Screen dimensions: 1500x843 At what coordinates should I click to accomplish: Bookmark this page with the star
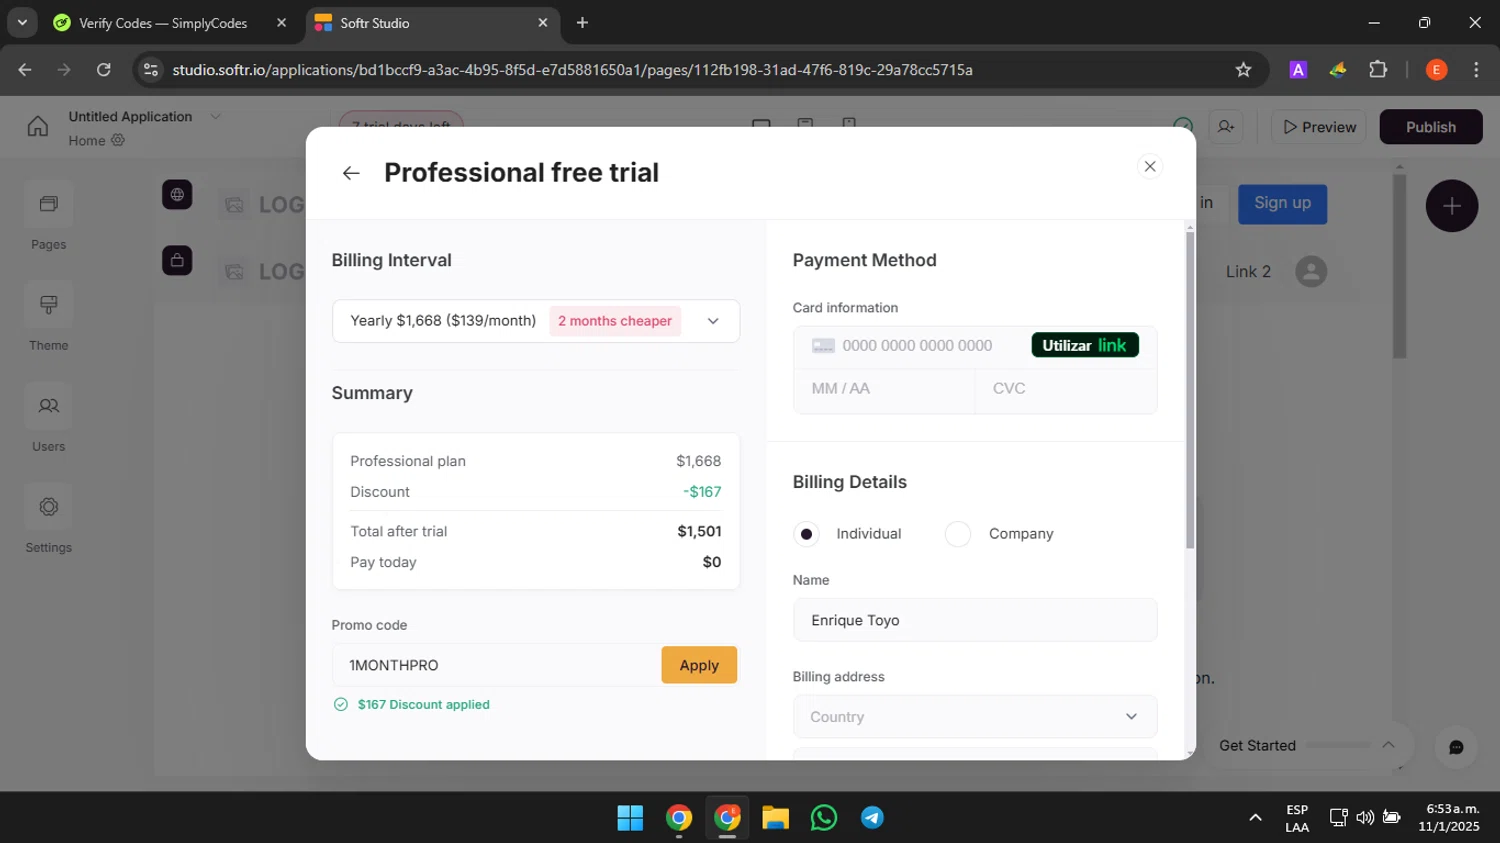pos(1243,70)
